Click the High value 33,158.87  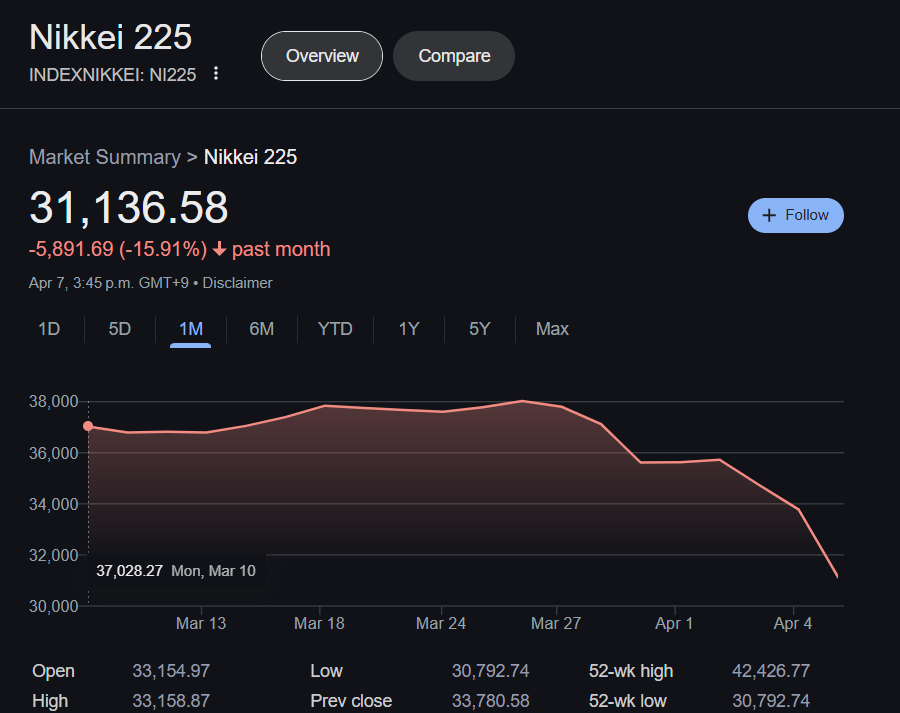point(171,701)
